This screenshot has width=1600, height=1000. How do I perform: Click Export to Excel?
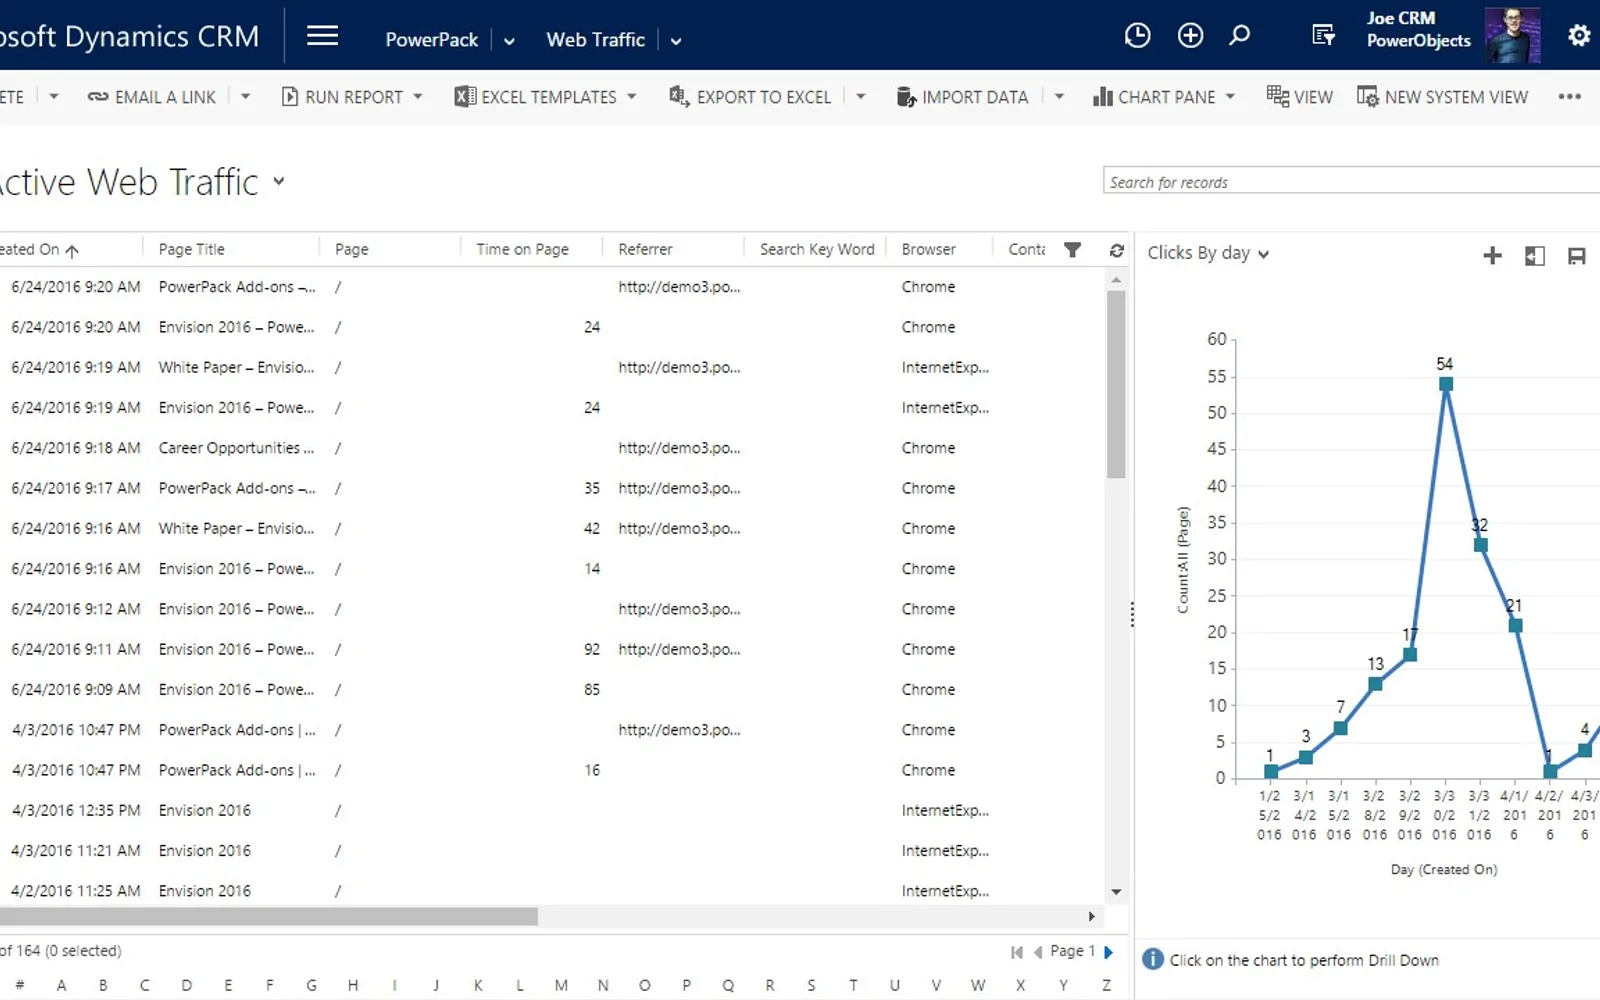click(750, 97)
